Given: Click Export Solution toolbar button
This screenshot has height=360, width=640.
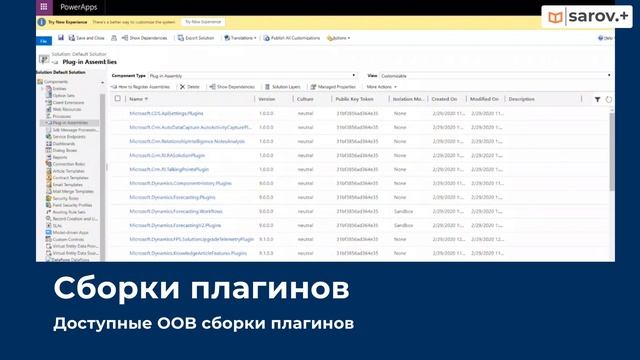Looking at the screenshot, I should [196, 38].
